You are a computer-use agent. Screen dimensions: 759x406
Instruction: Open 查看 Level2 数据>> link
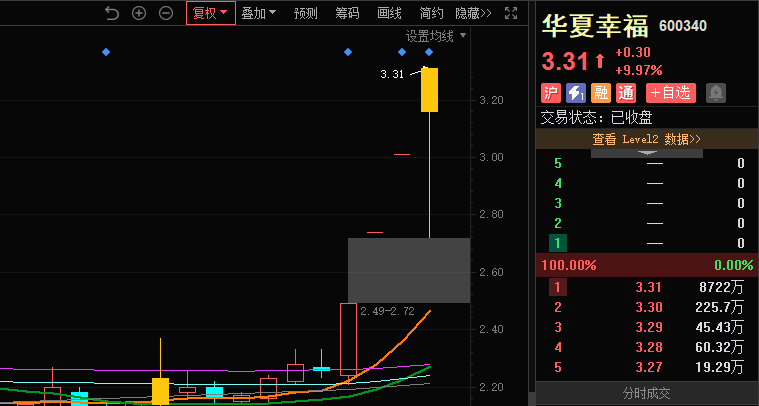pyautogui.click(x=646, y=139)
